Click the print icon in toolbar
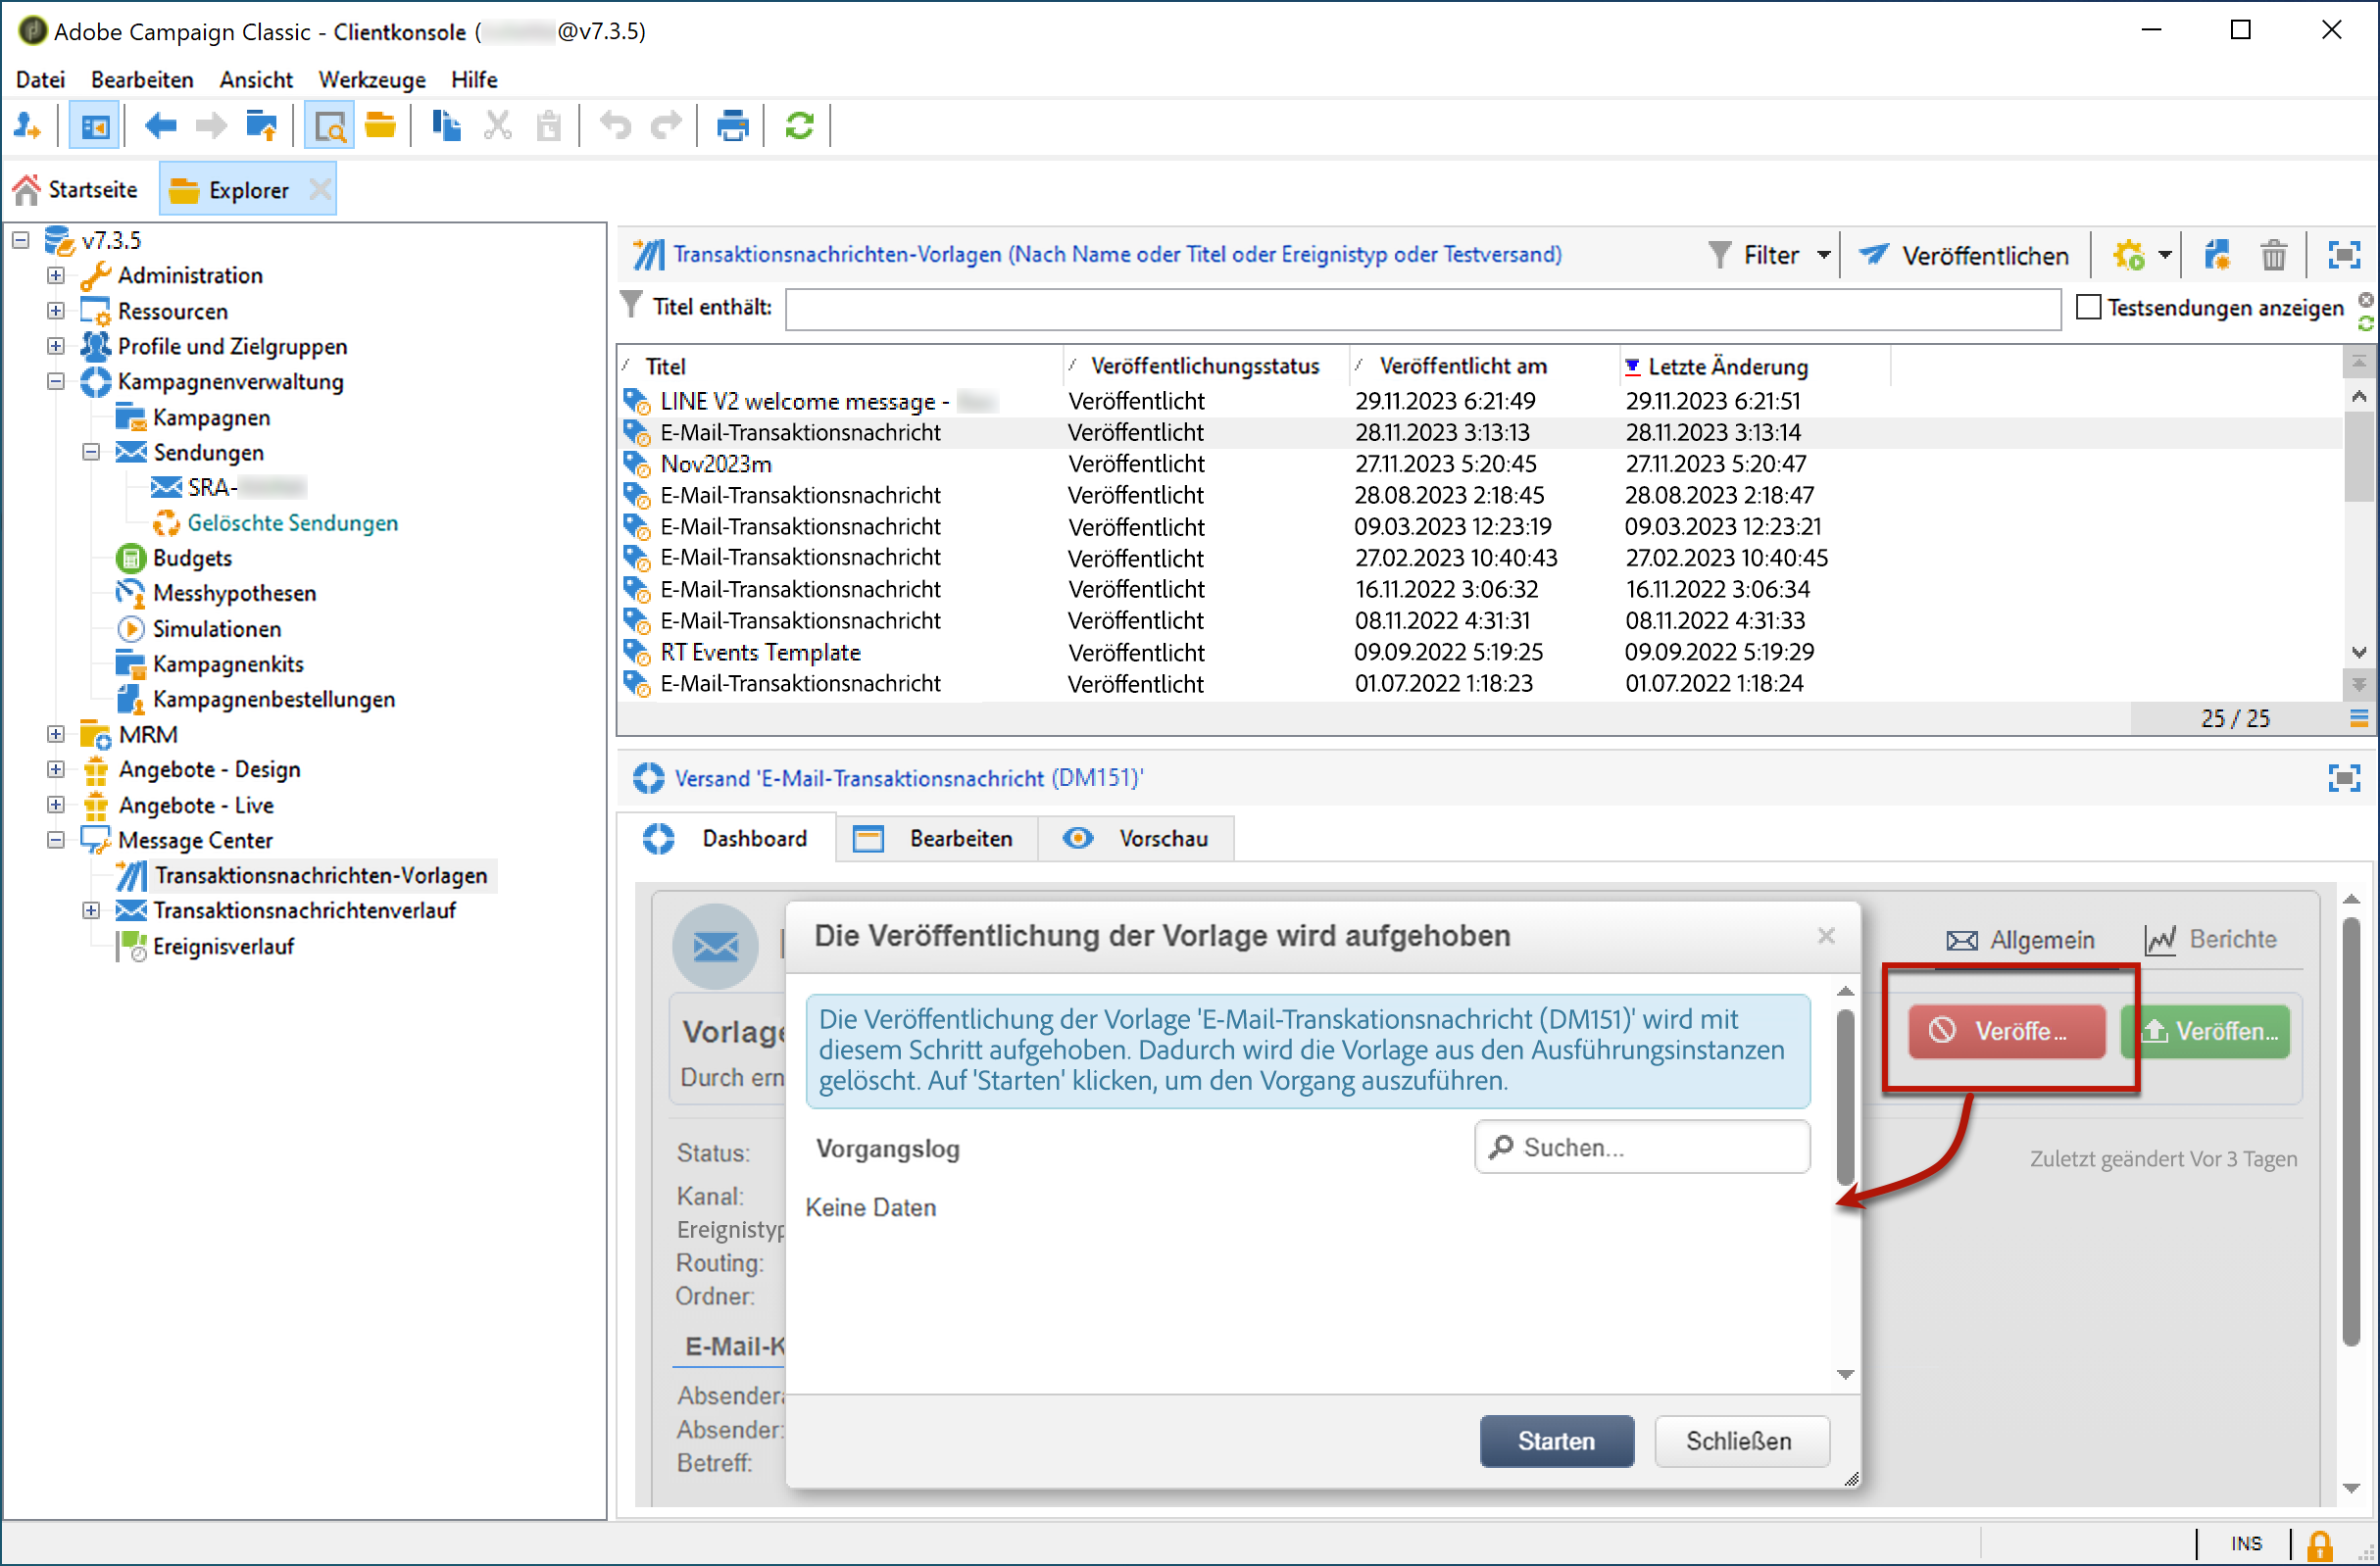The width and height of the screenshot is (2380, 1566). click(732, 126)
